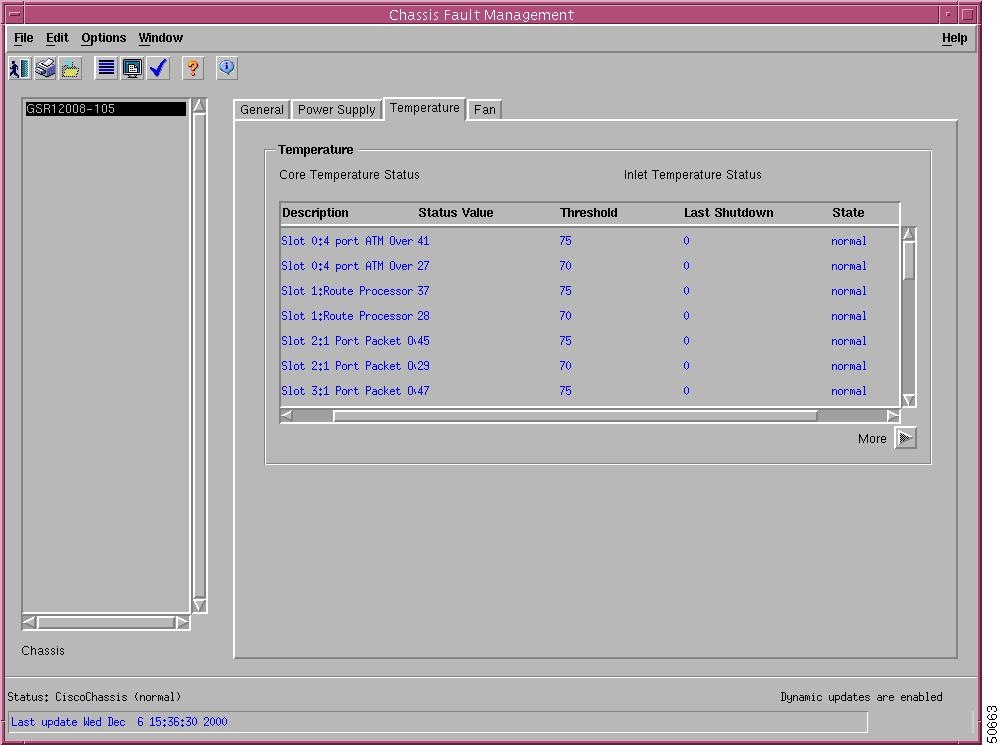Click the chassis list scroll down arrow
Image resolution: width=999 pixels, height=745 pixels.
[x=199, y=605]
